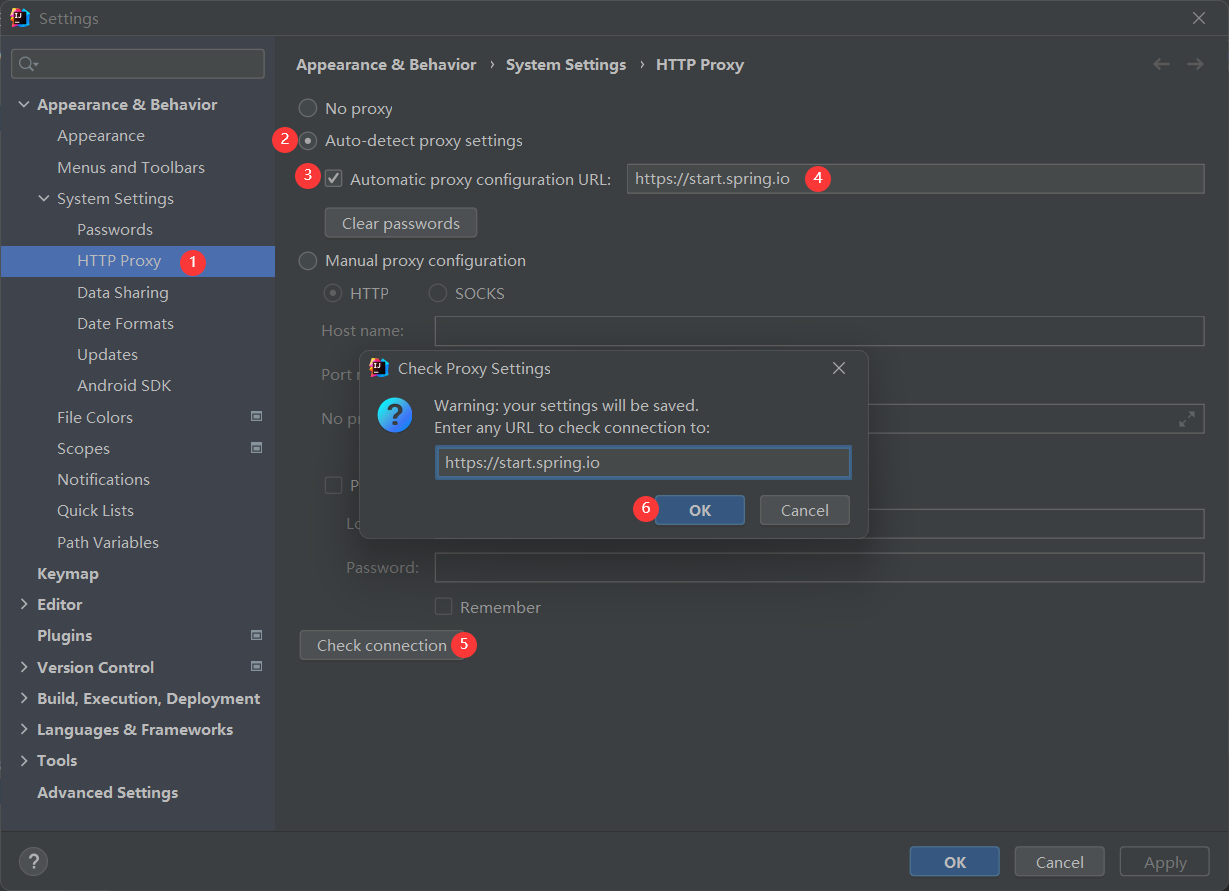Click the project-level icon beside File Colors

coord(256,416)
